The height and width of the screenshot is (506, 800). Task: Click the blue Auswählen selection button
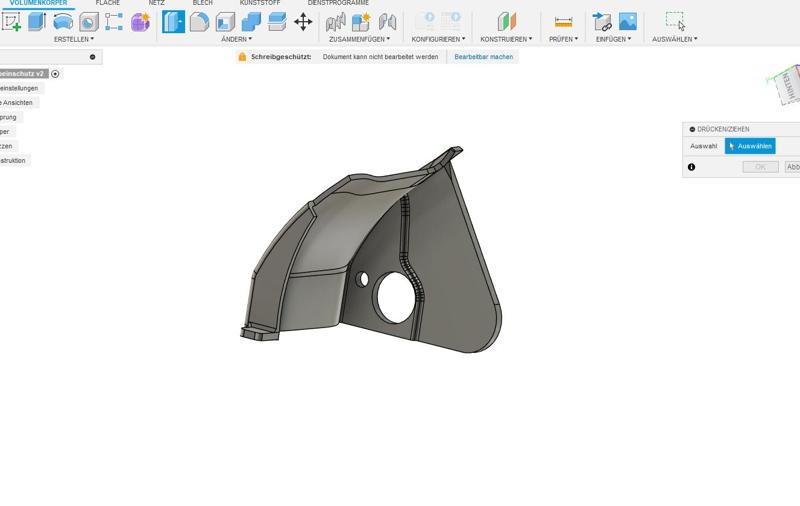[750, 146]
